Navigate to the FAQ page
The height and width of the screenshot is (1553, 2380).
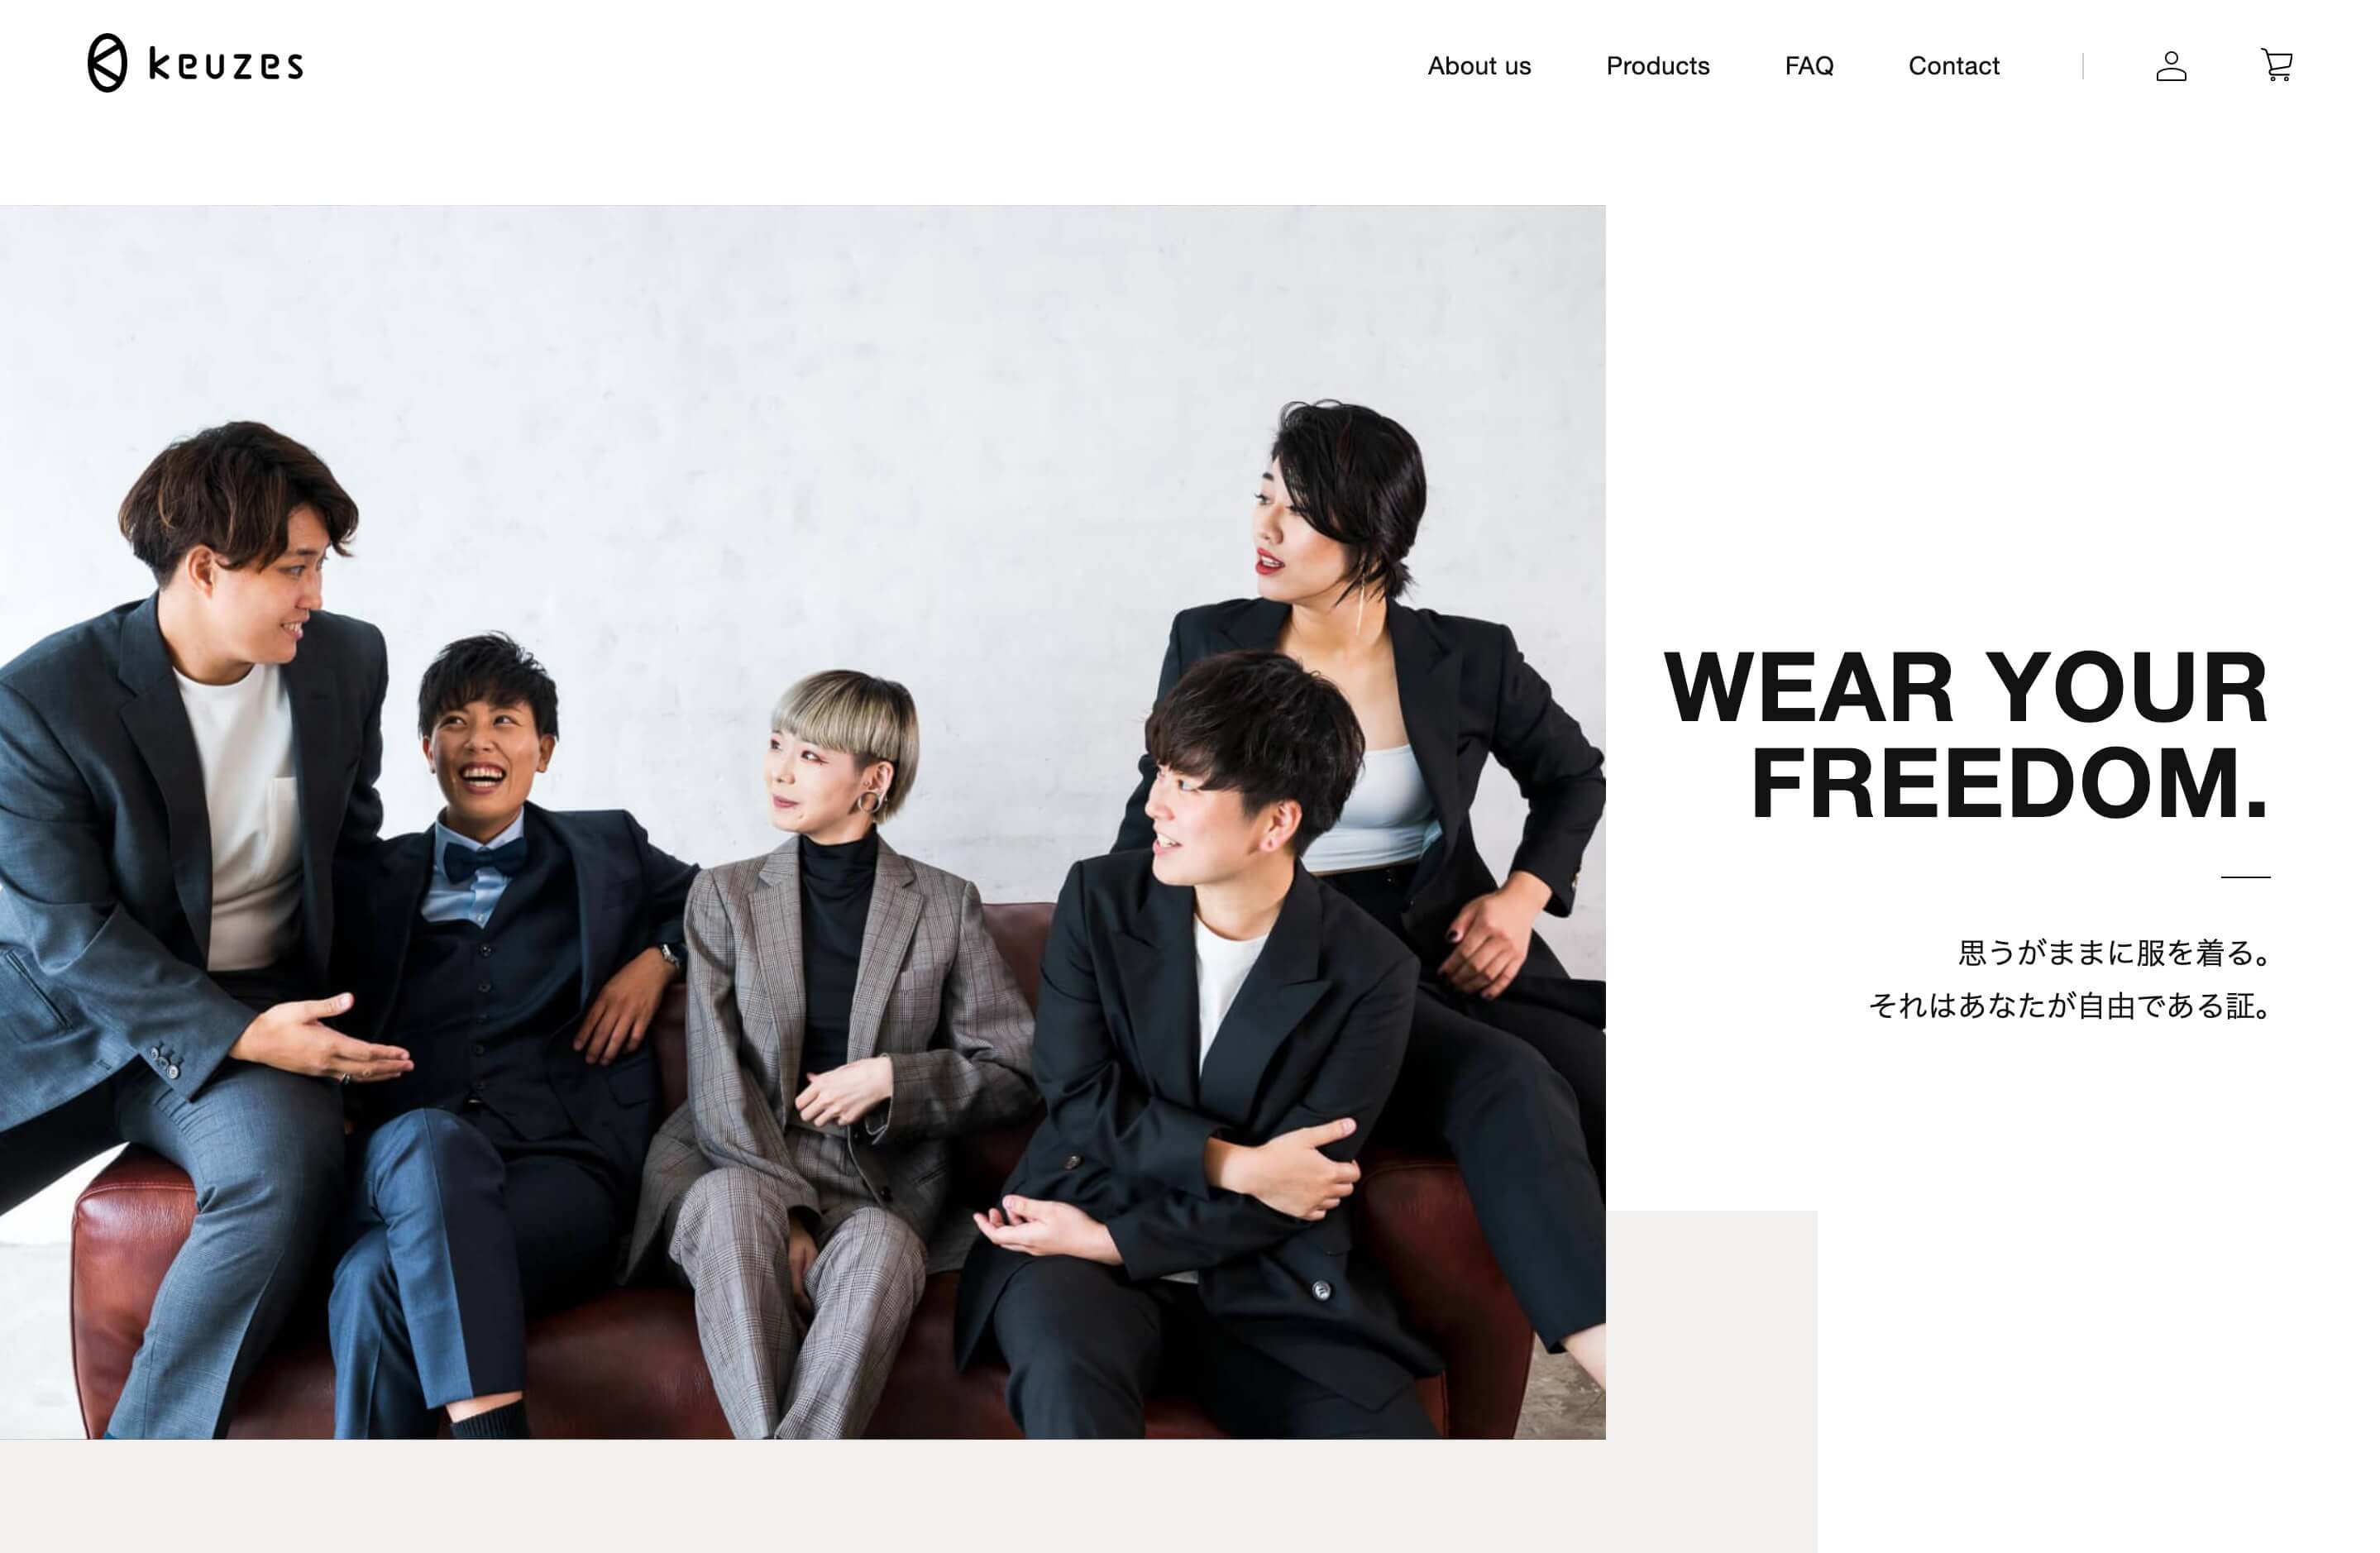[1809, 66]
